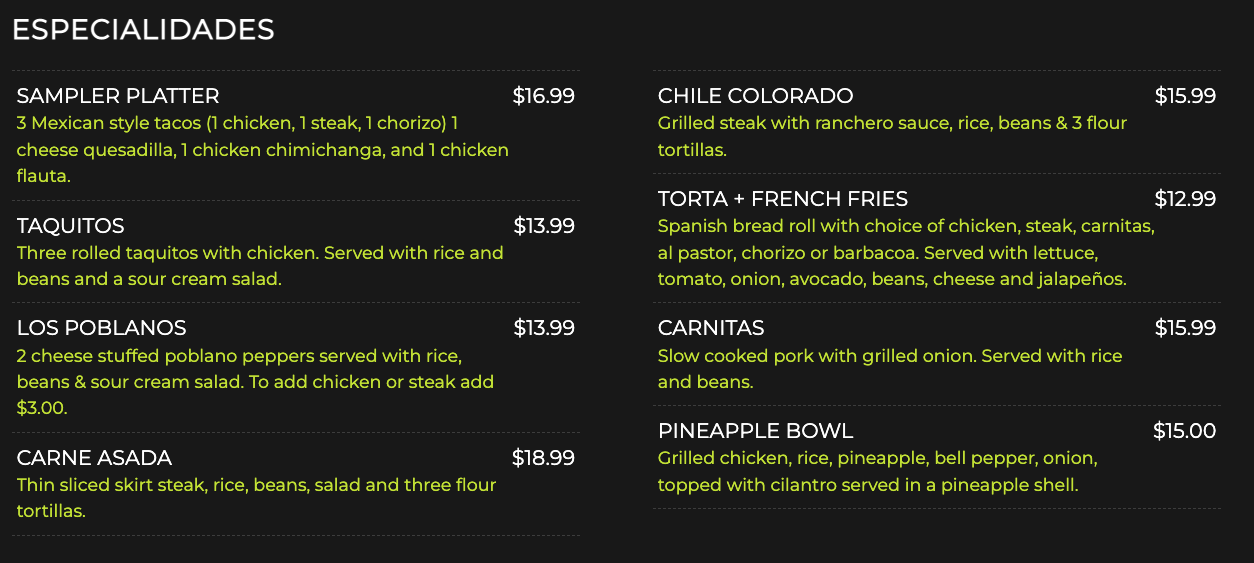Click the $16.99 Sampler Platter price

point(543,96)
